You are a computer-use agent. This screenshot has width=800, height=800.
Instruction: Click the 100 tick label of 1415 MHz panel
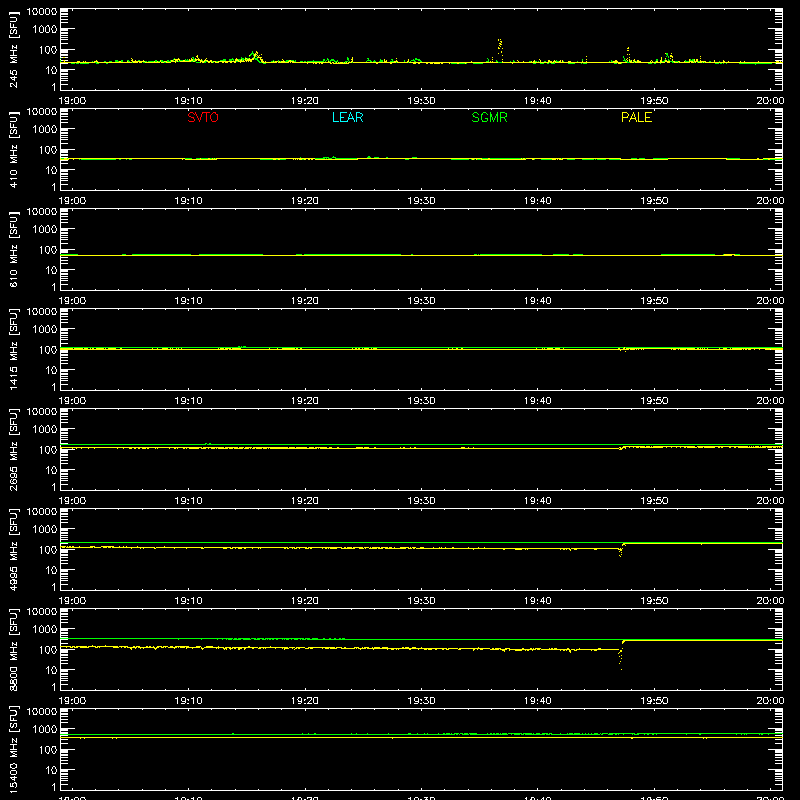(48, 350)
